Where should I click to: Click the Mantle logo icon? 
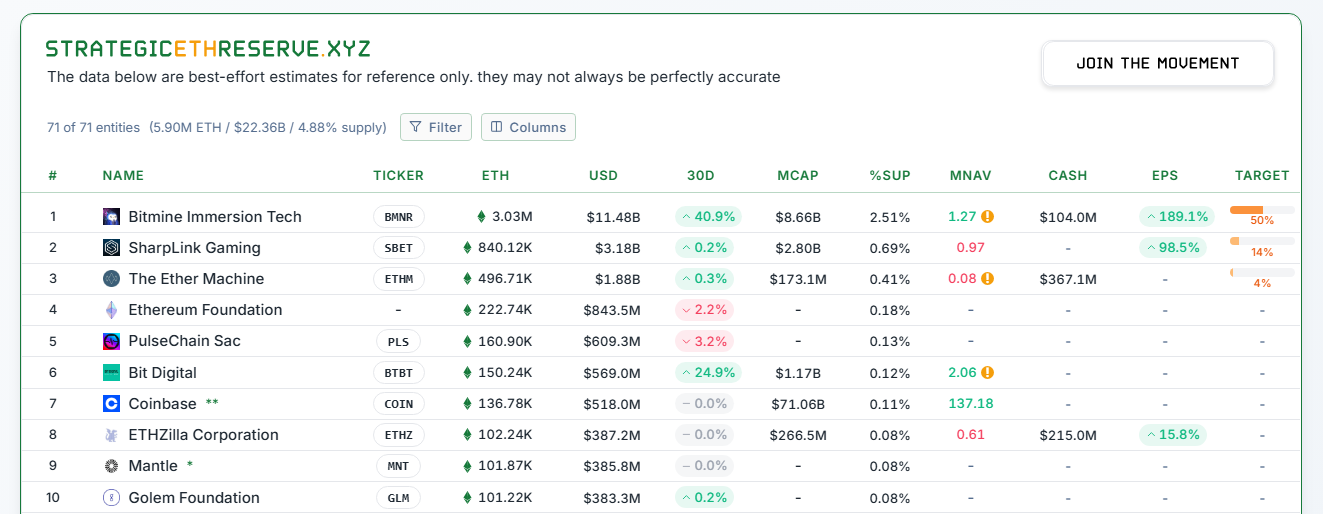coord(111,466)
